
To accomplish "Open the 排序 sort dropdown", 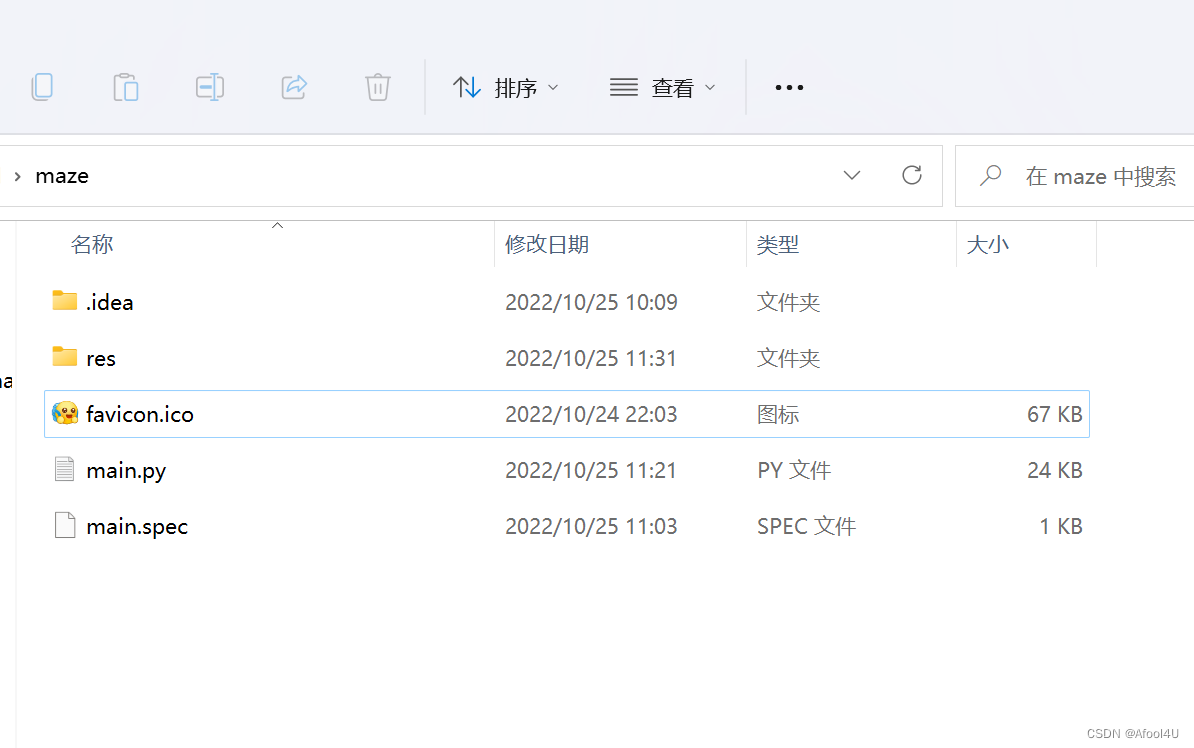I will pyautogui.click(x=505, y=88).
